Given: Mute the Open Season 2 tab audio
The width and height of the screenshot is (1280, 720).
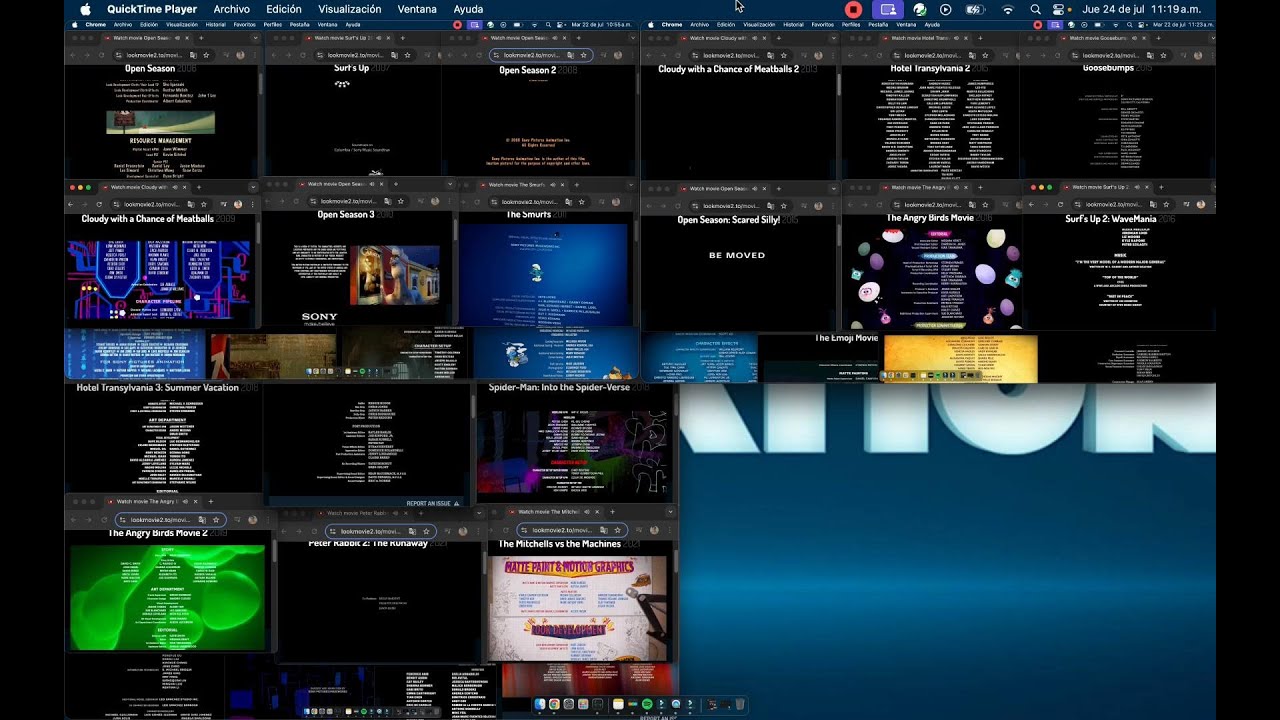Looking at the screenshot, I should click(x=556, y=38).
